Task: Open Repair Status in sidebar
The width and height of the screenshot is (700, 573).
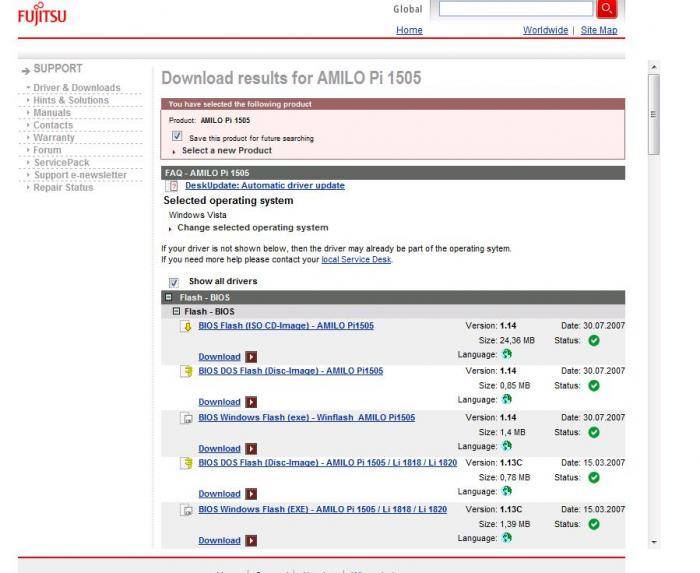Action: pyautogui.click(x=63, y=188)
